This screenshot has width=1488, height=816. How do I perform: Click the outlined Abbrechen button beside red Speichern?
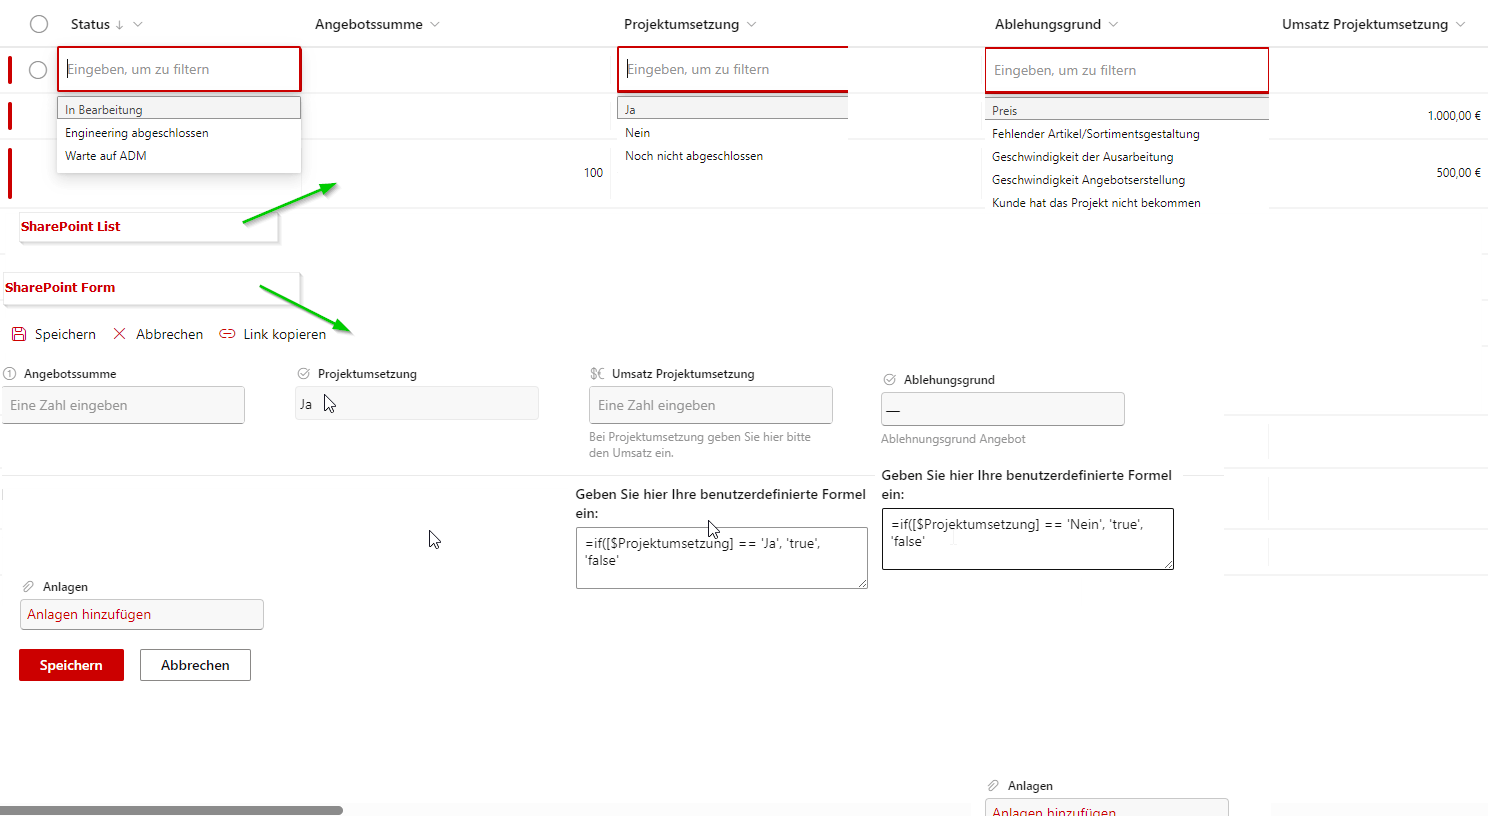point(195,665)
